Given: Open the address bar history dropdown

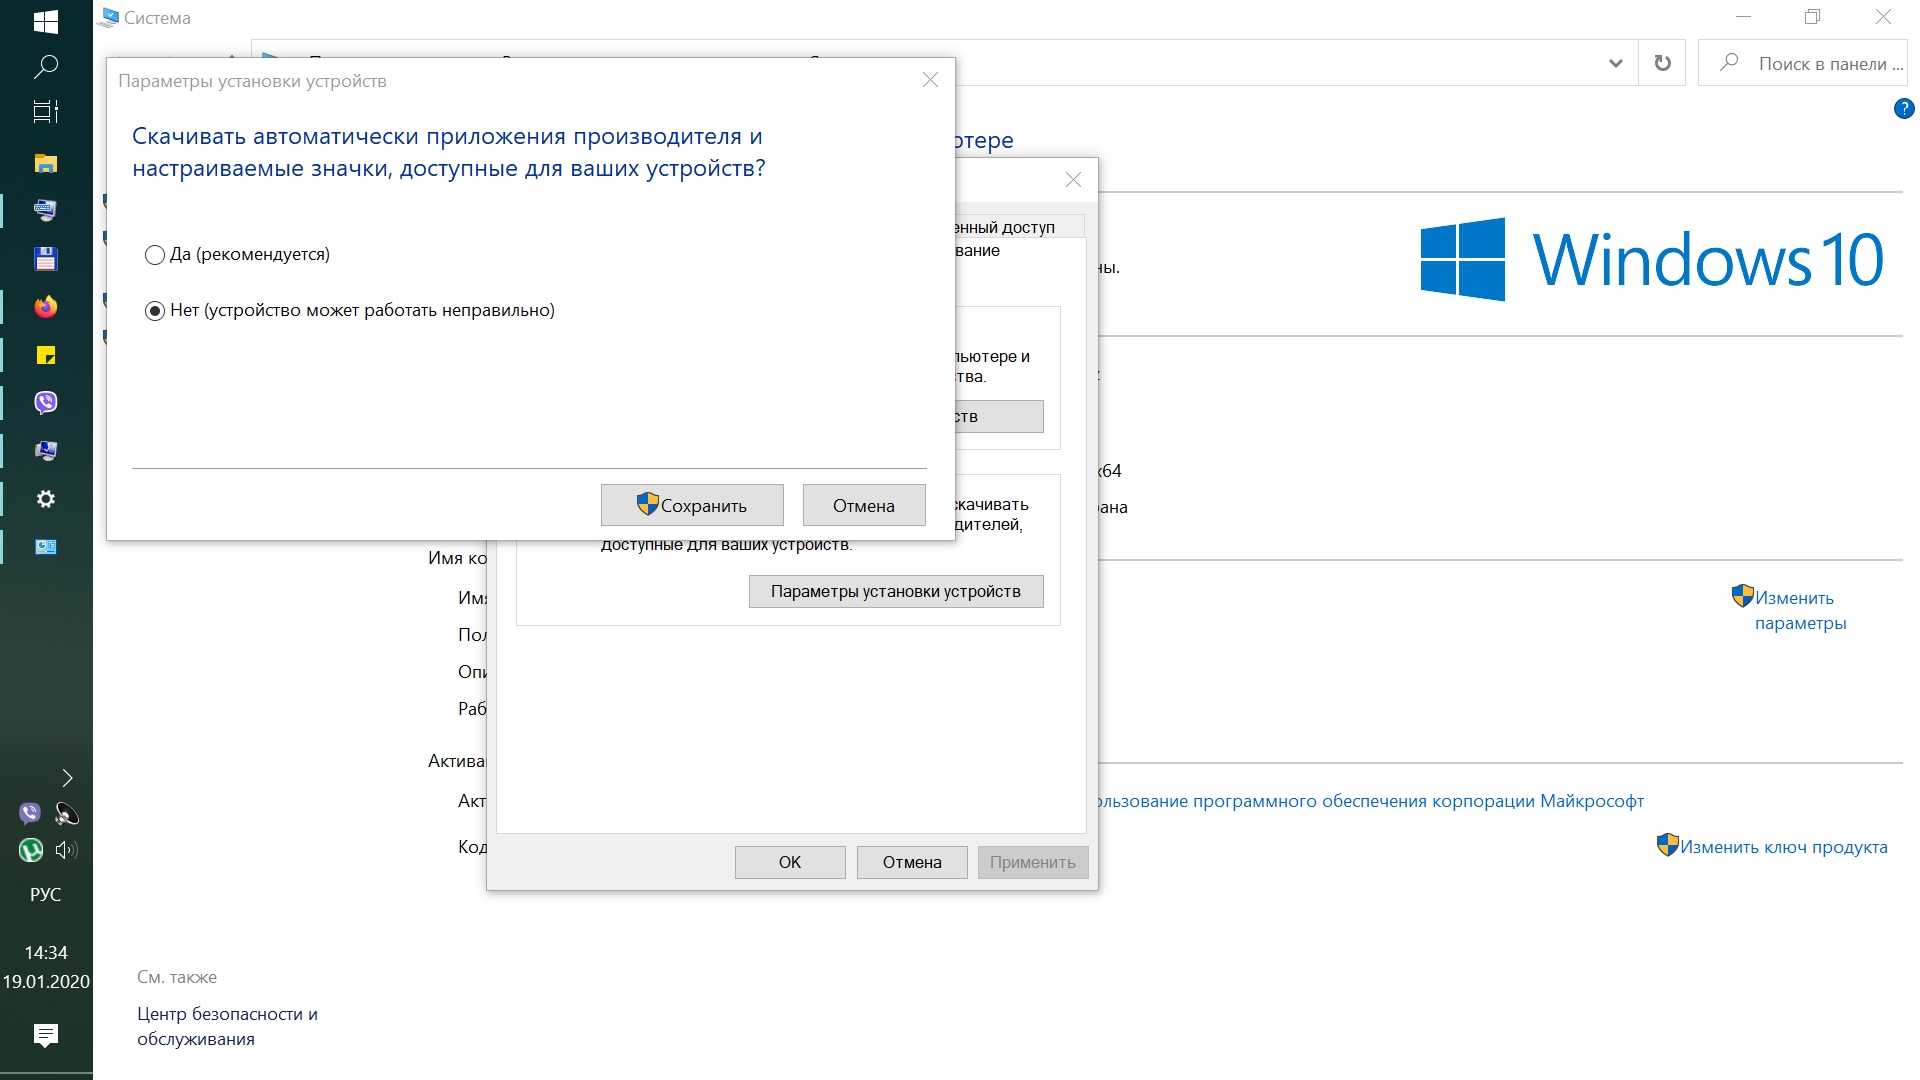Looking at the screenshot, I should (x=1615, y=63).
